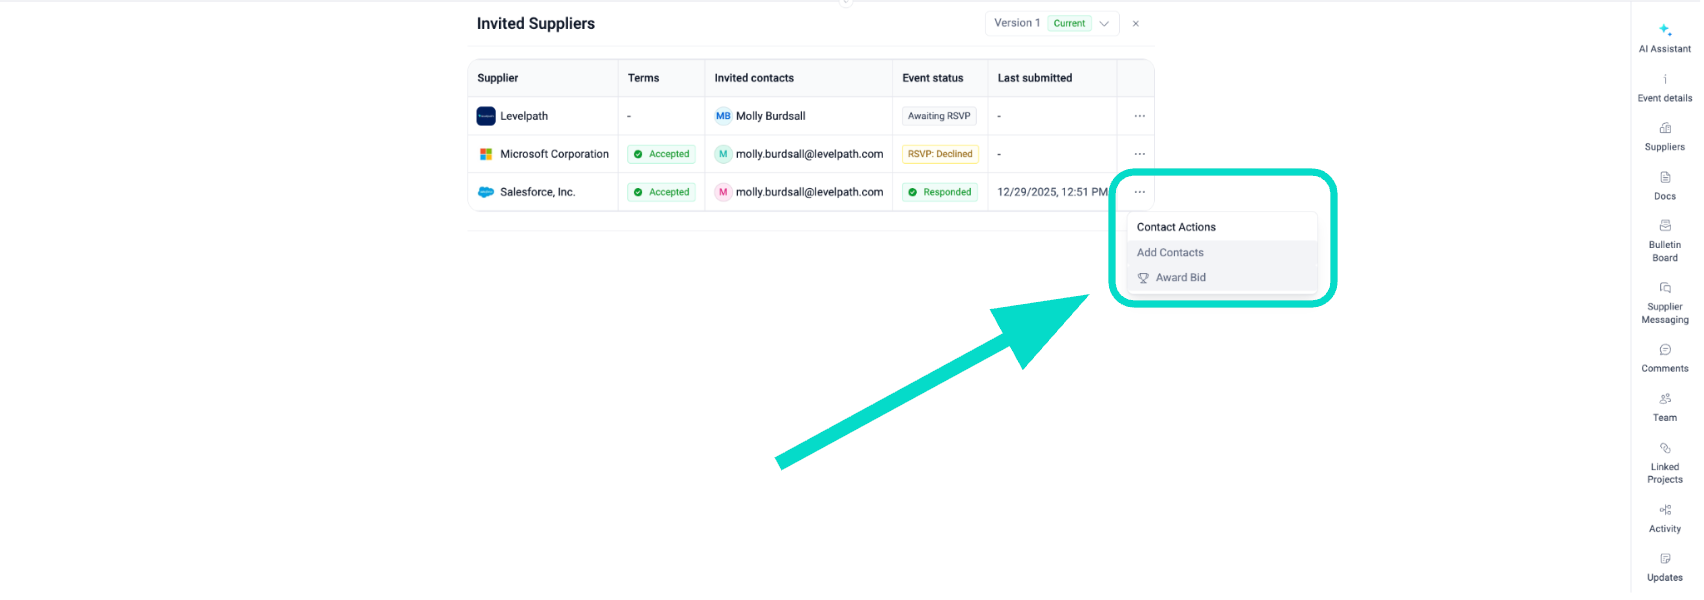1704x600 pixels.
Task: Click the Salesforce, Inc. supplier name
Action: pos(537,192)
